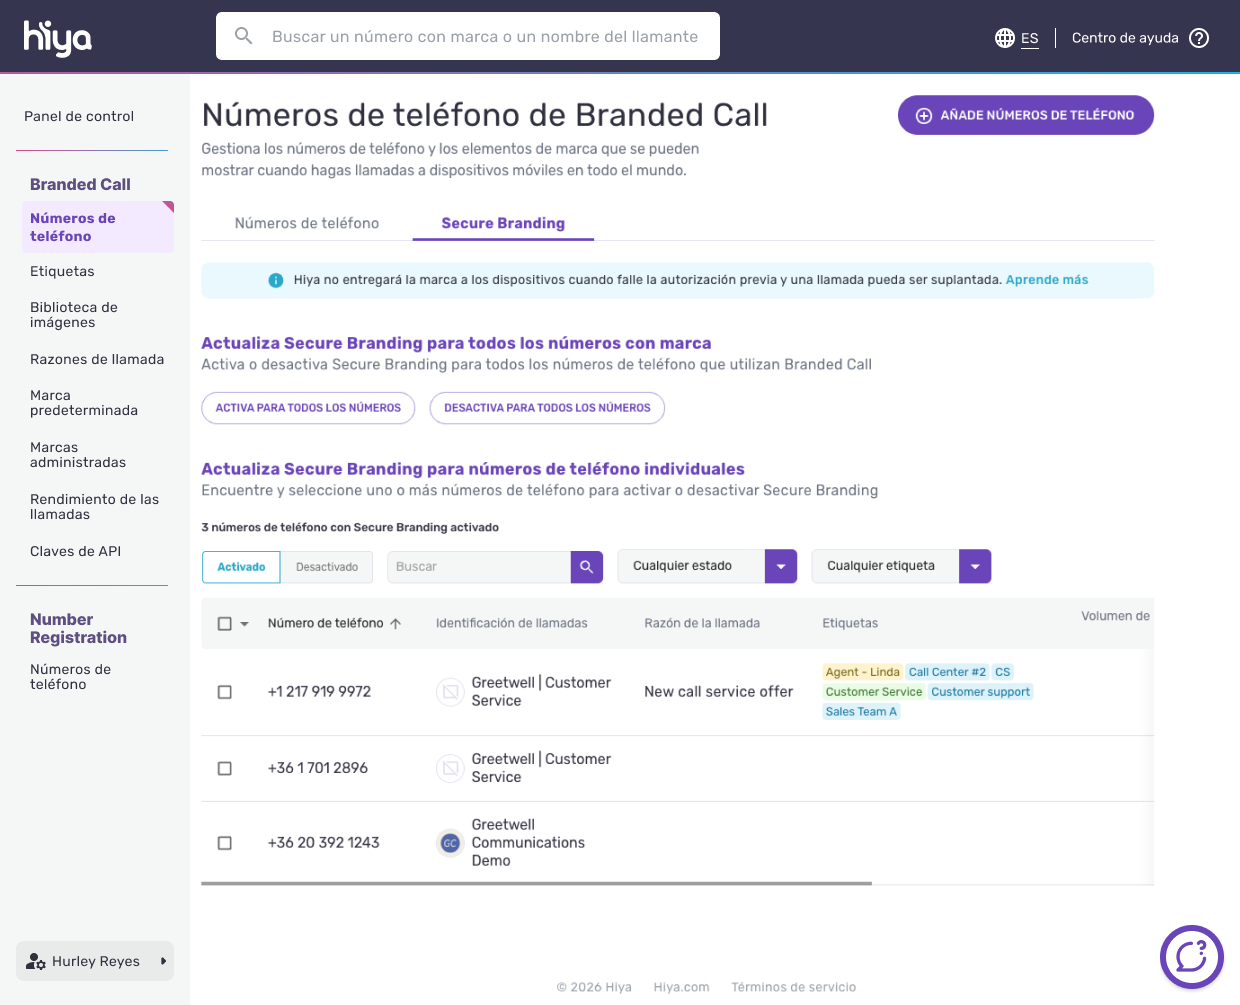Screen dimensions: 1240x1005
Task: Open help center question mark icon
Action: (1199, 38)
